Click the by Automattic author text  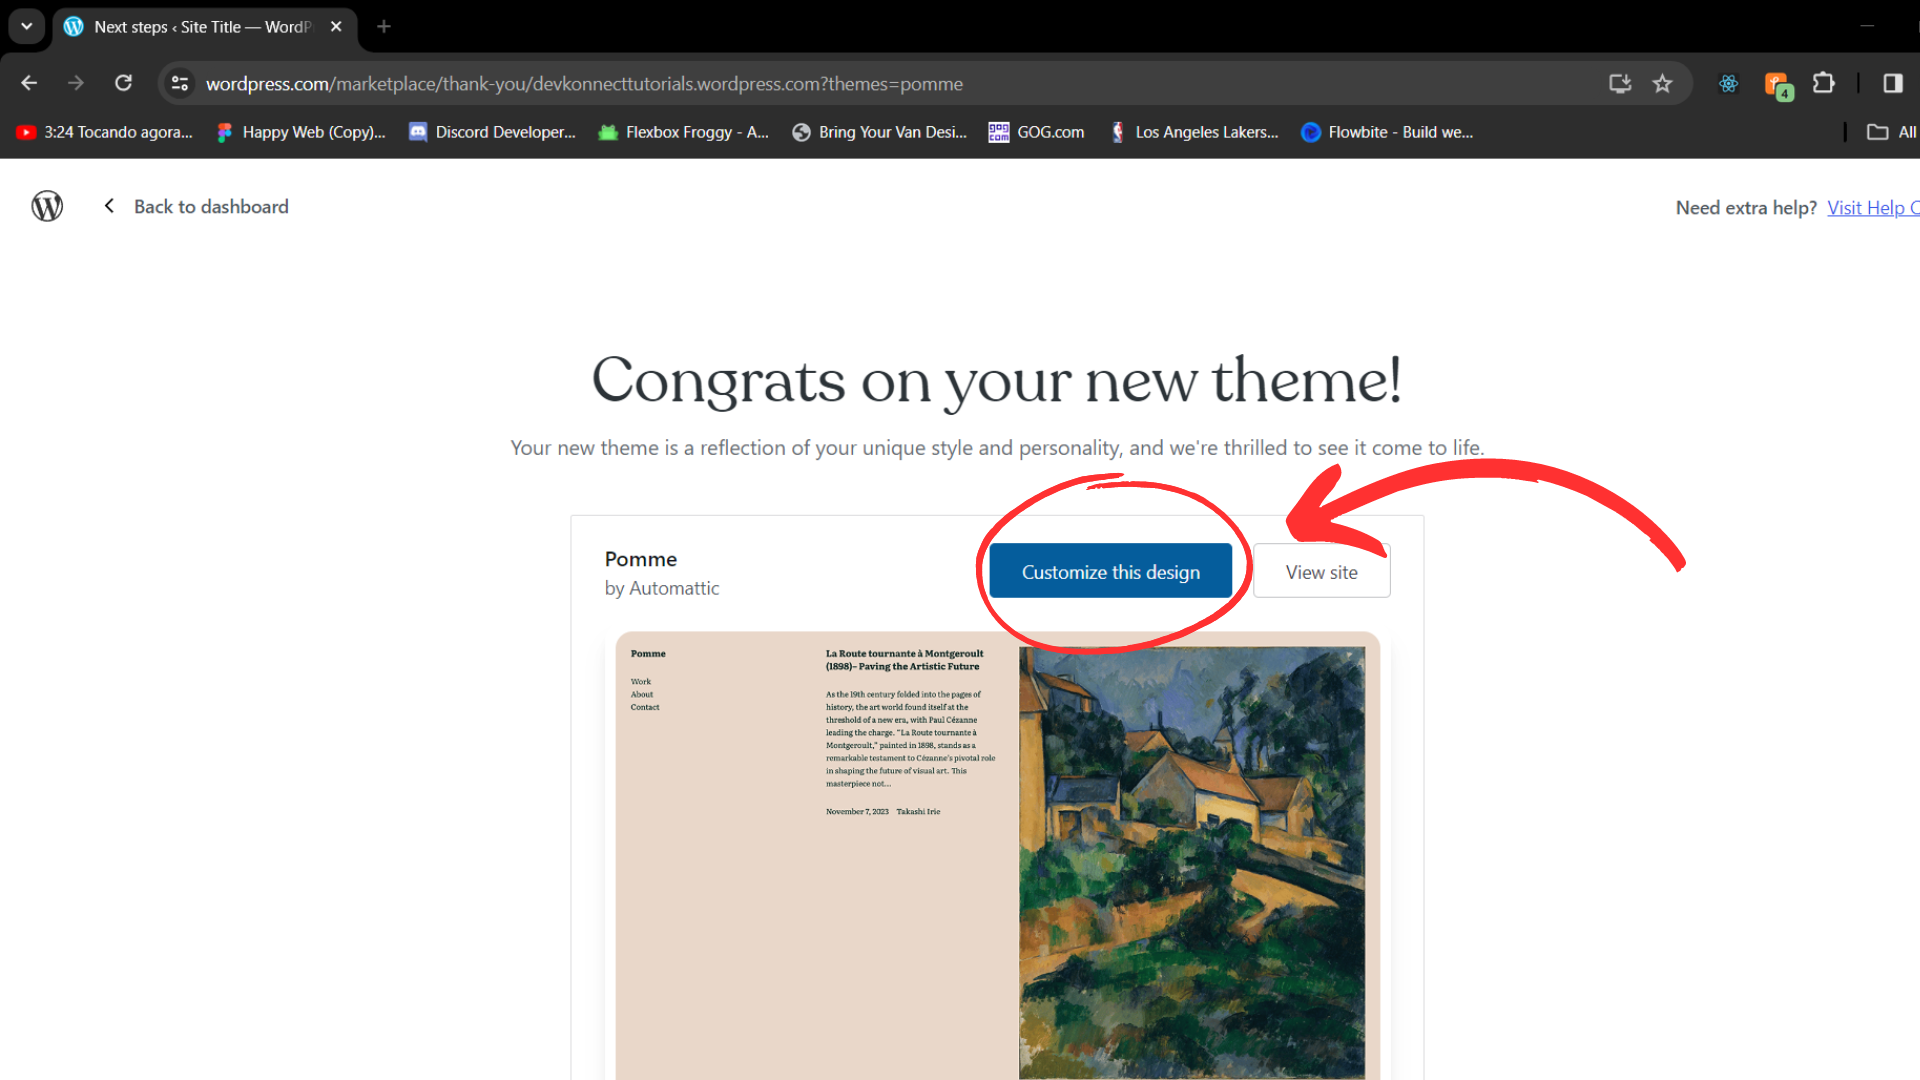662,588
